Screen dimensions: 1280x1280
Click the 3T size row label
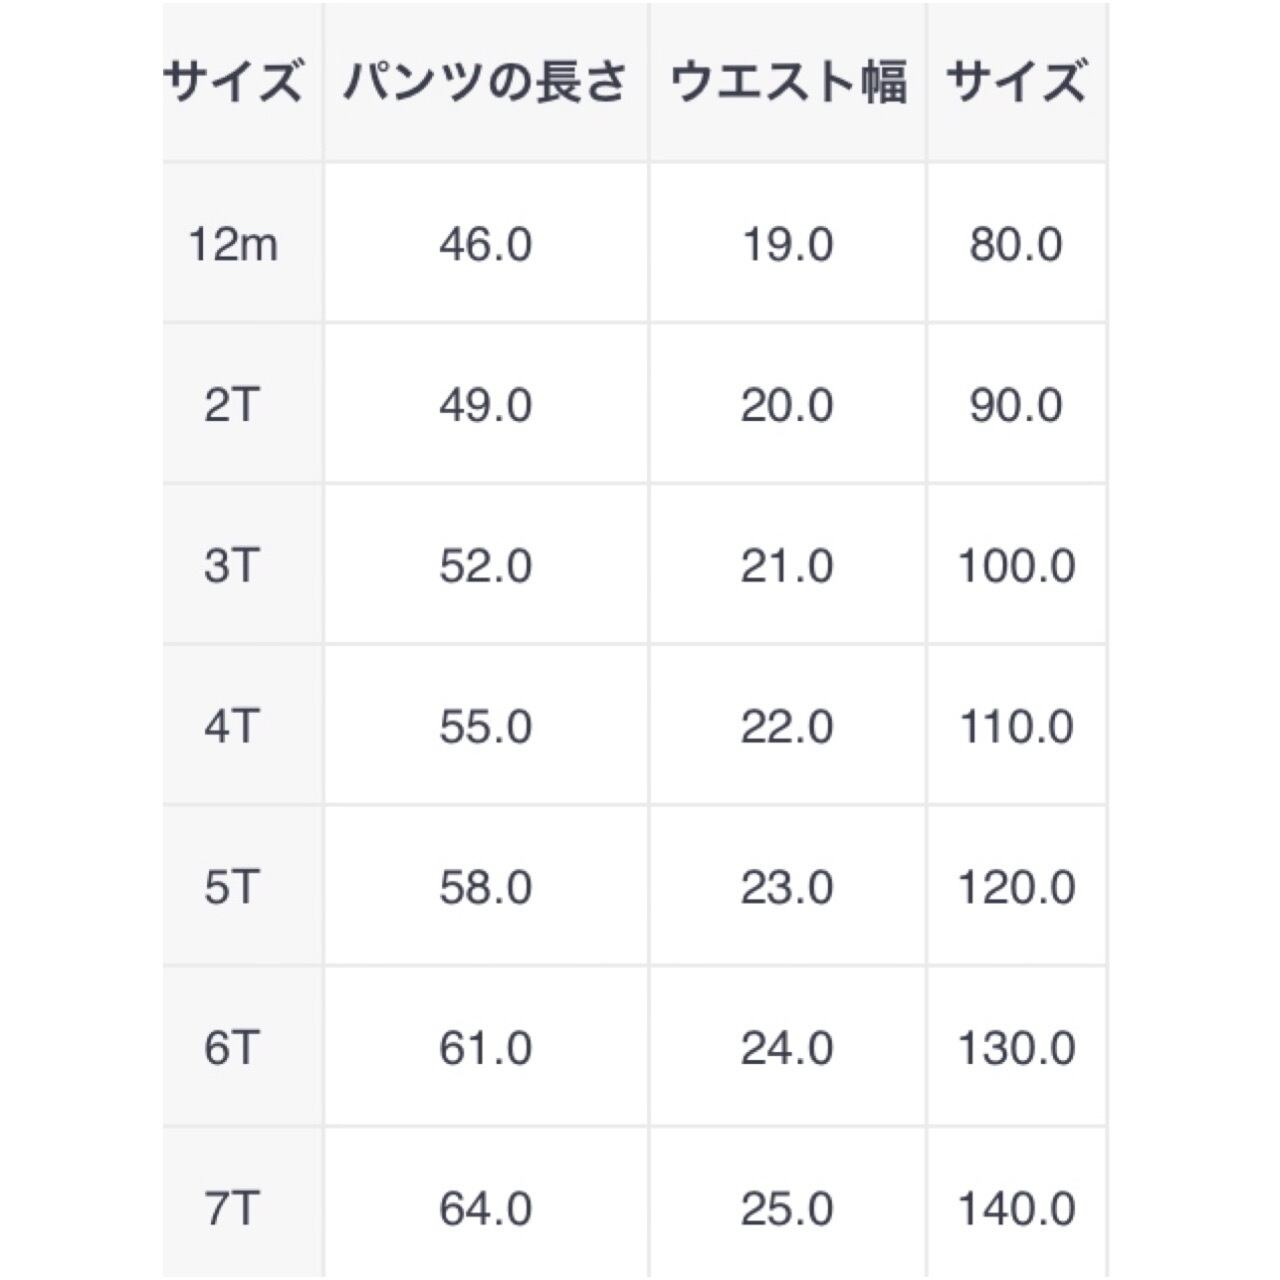click(x=231, y=566)
